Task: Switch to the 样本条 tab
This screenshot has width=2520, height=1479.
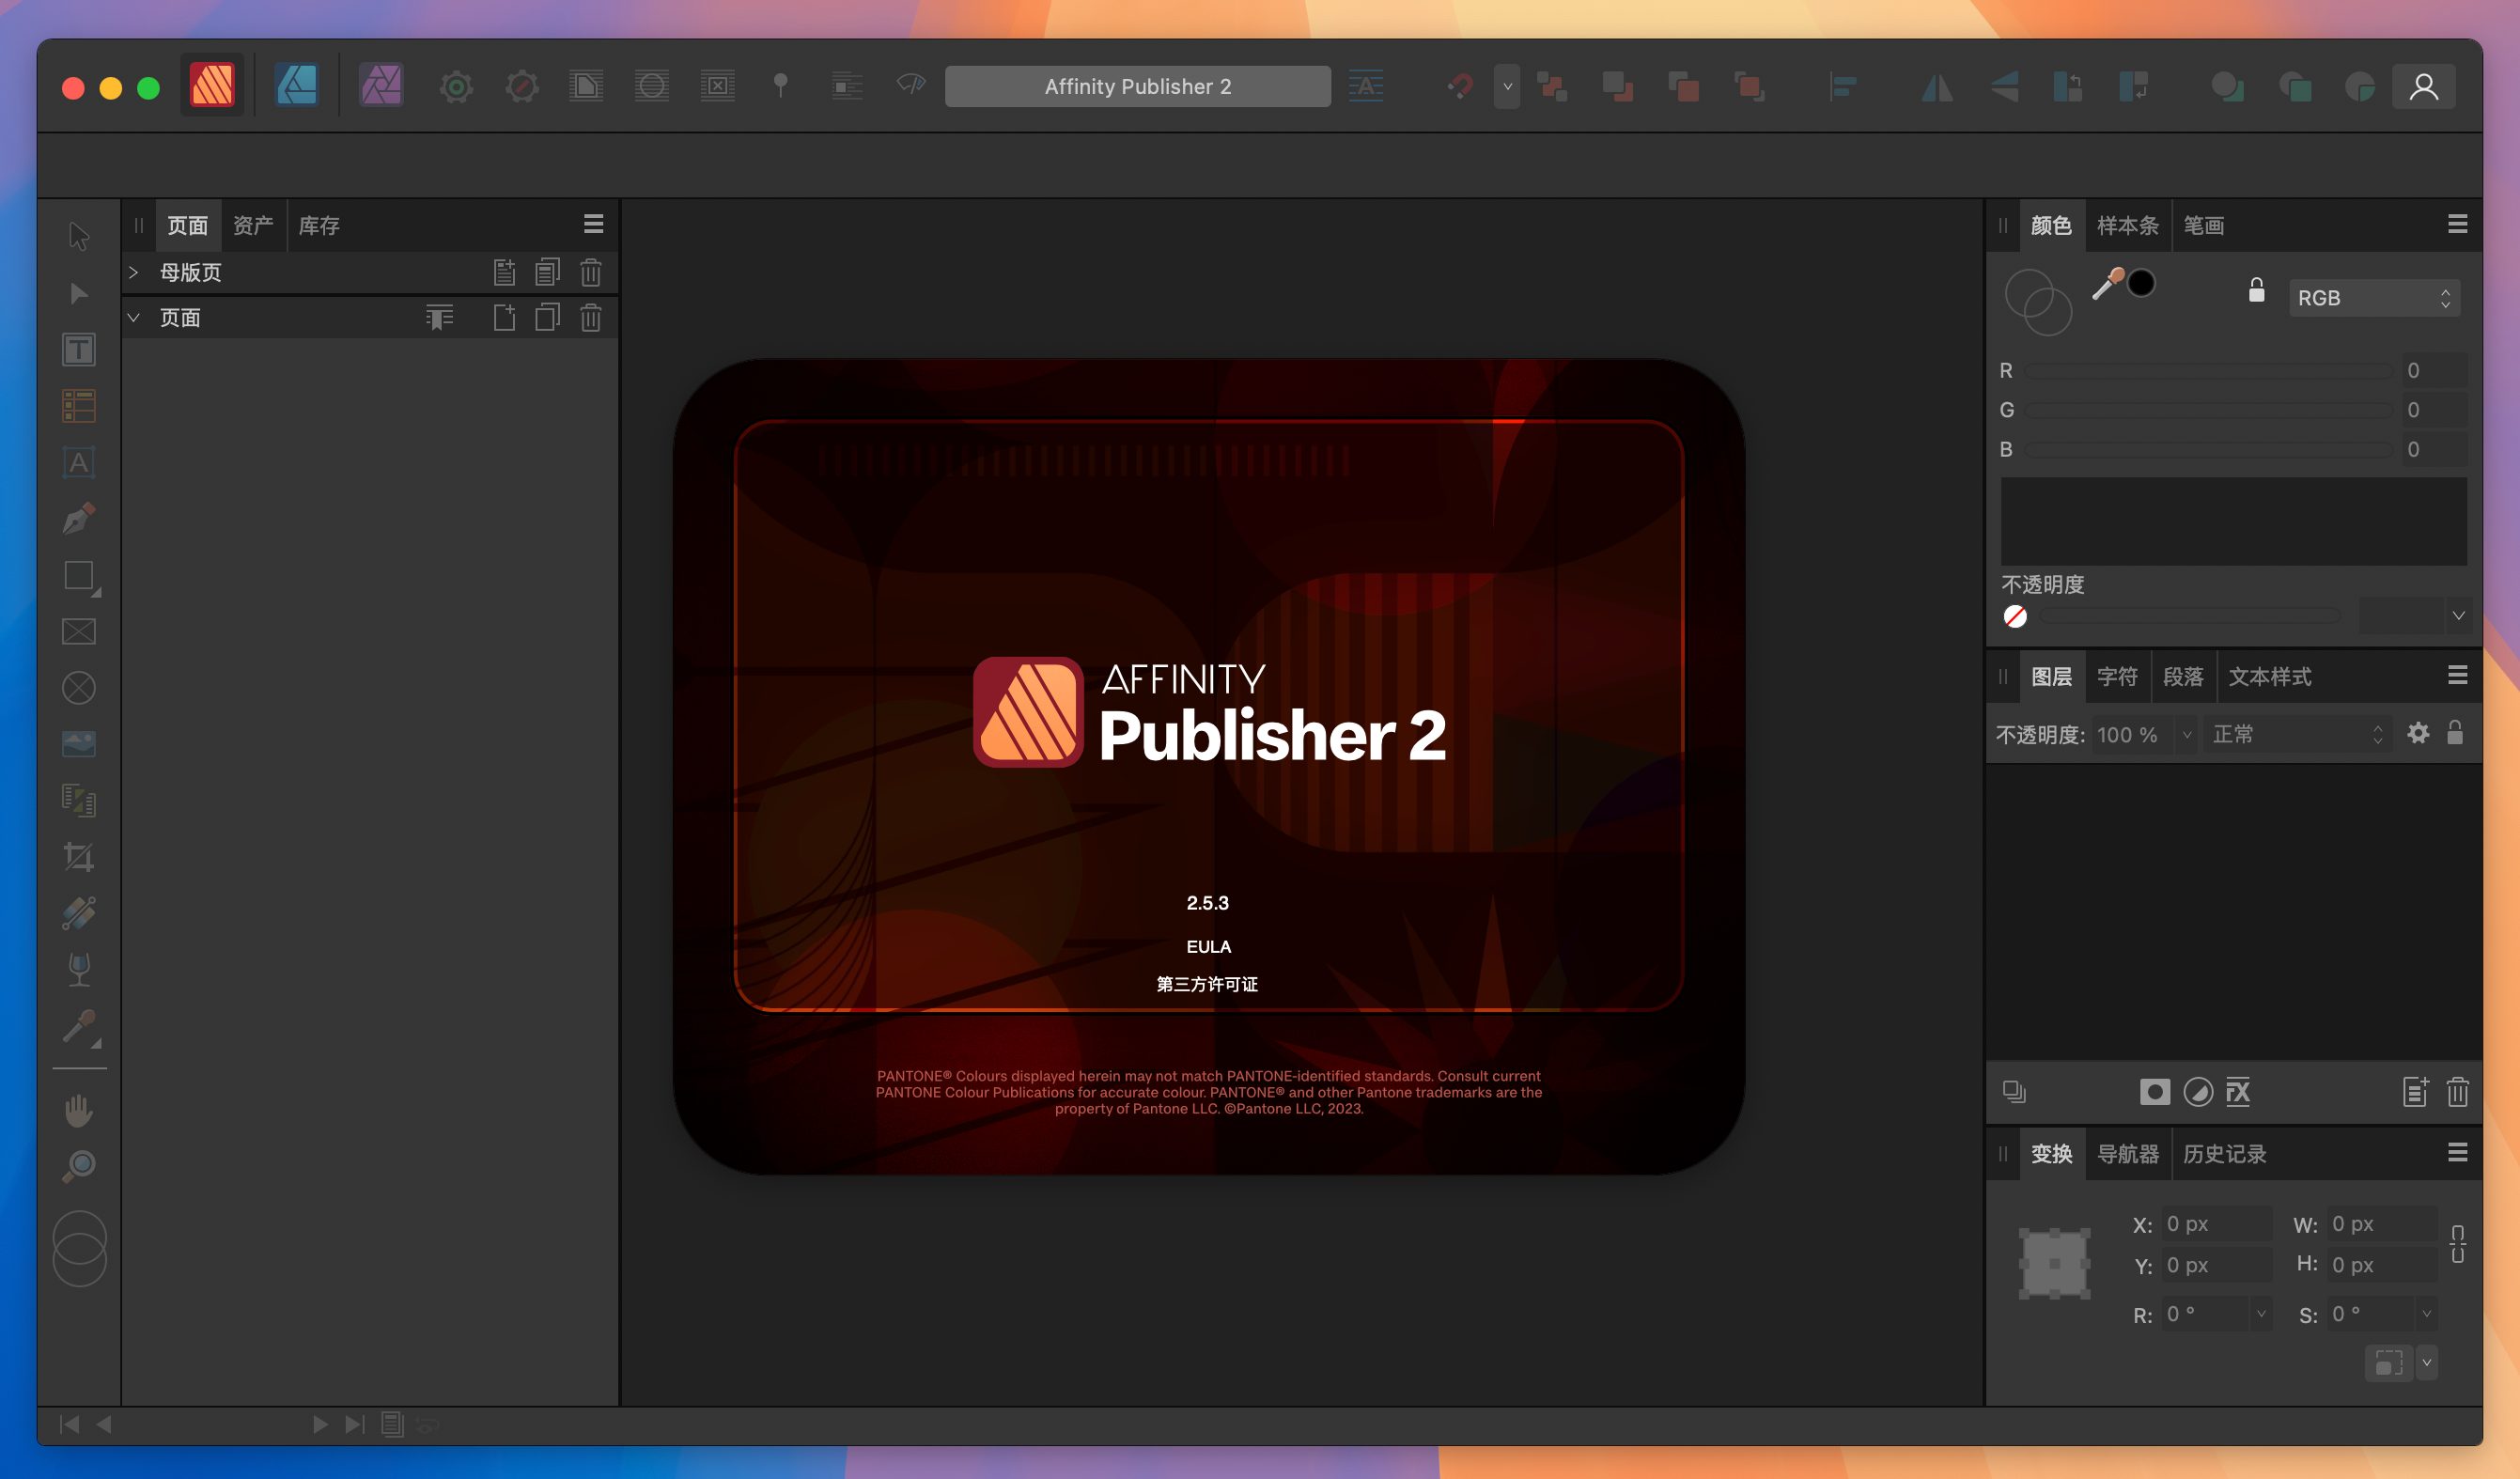Action: click(2127, 225)
